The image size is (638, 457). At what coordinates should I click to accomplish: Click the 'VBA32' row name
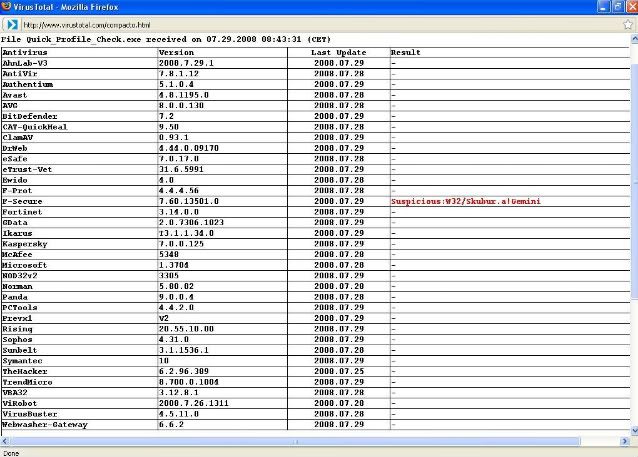(x=15, y=392)
